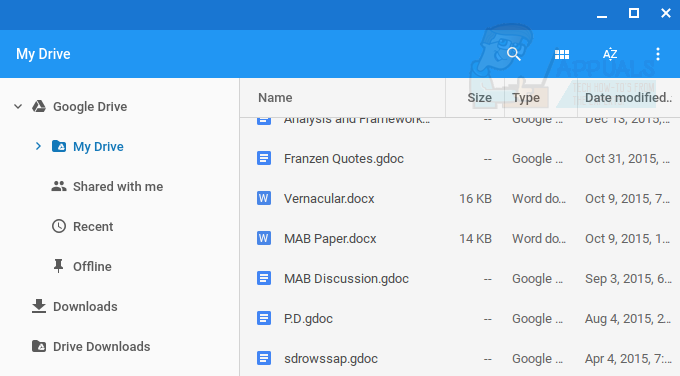Sort by Name column header
680x376 pixels.
coord(275,98)
